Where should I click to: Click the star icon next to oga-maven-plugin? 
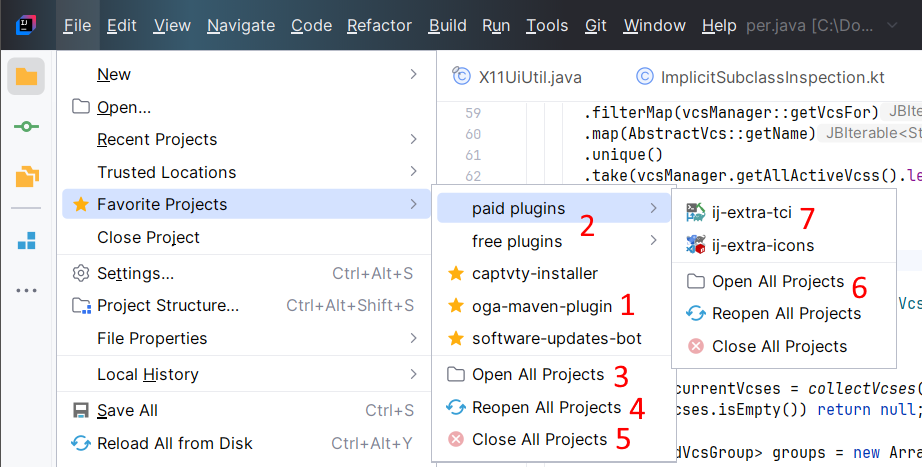[456, 306]
